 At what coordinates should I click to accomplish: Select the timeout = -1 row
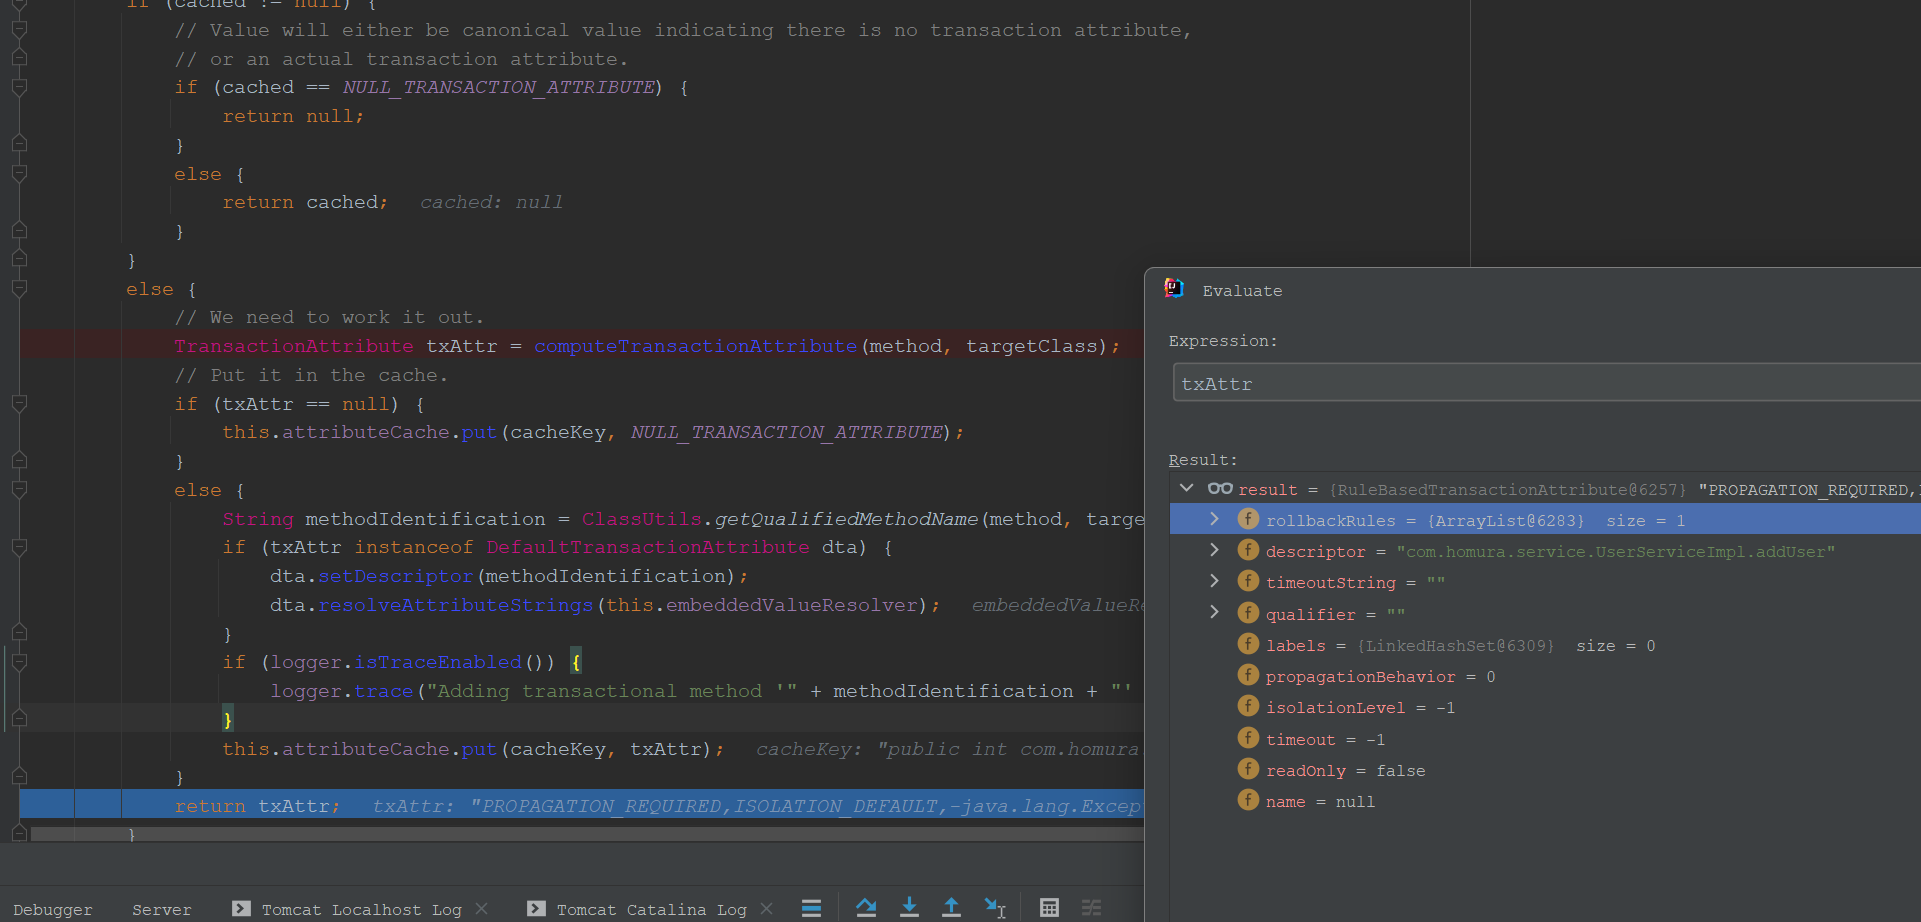1545,739
